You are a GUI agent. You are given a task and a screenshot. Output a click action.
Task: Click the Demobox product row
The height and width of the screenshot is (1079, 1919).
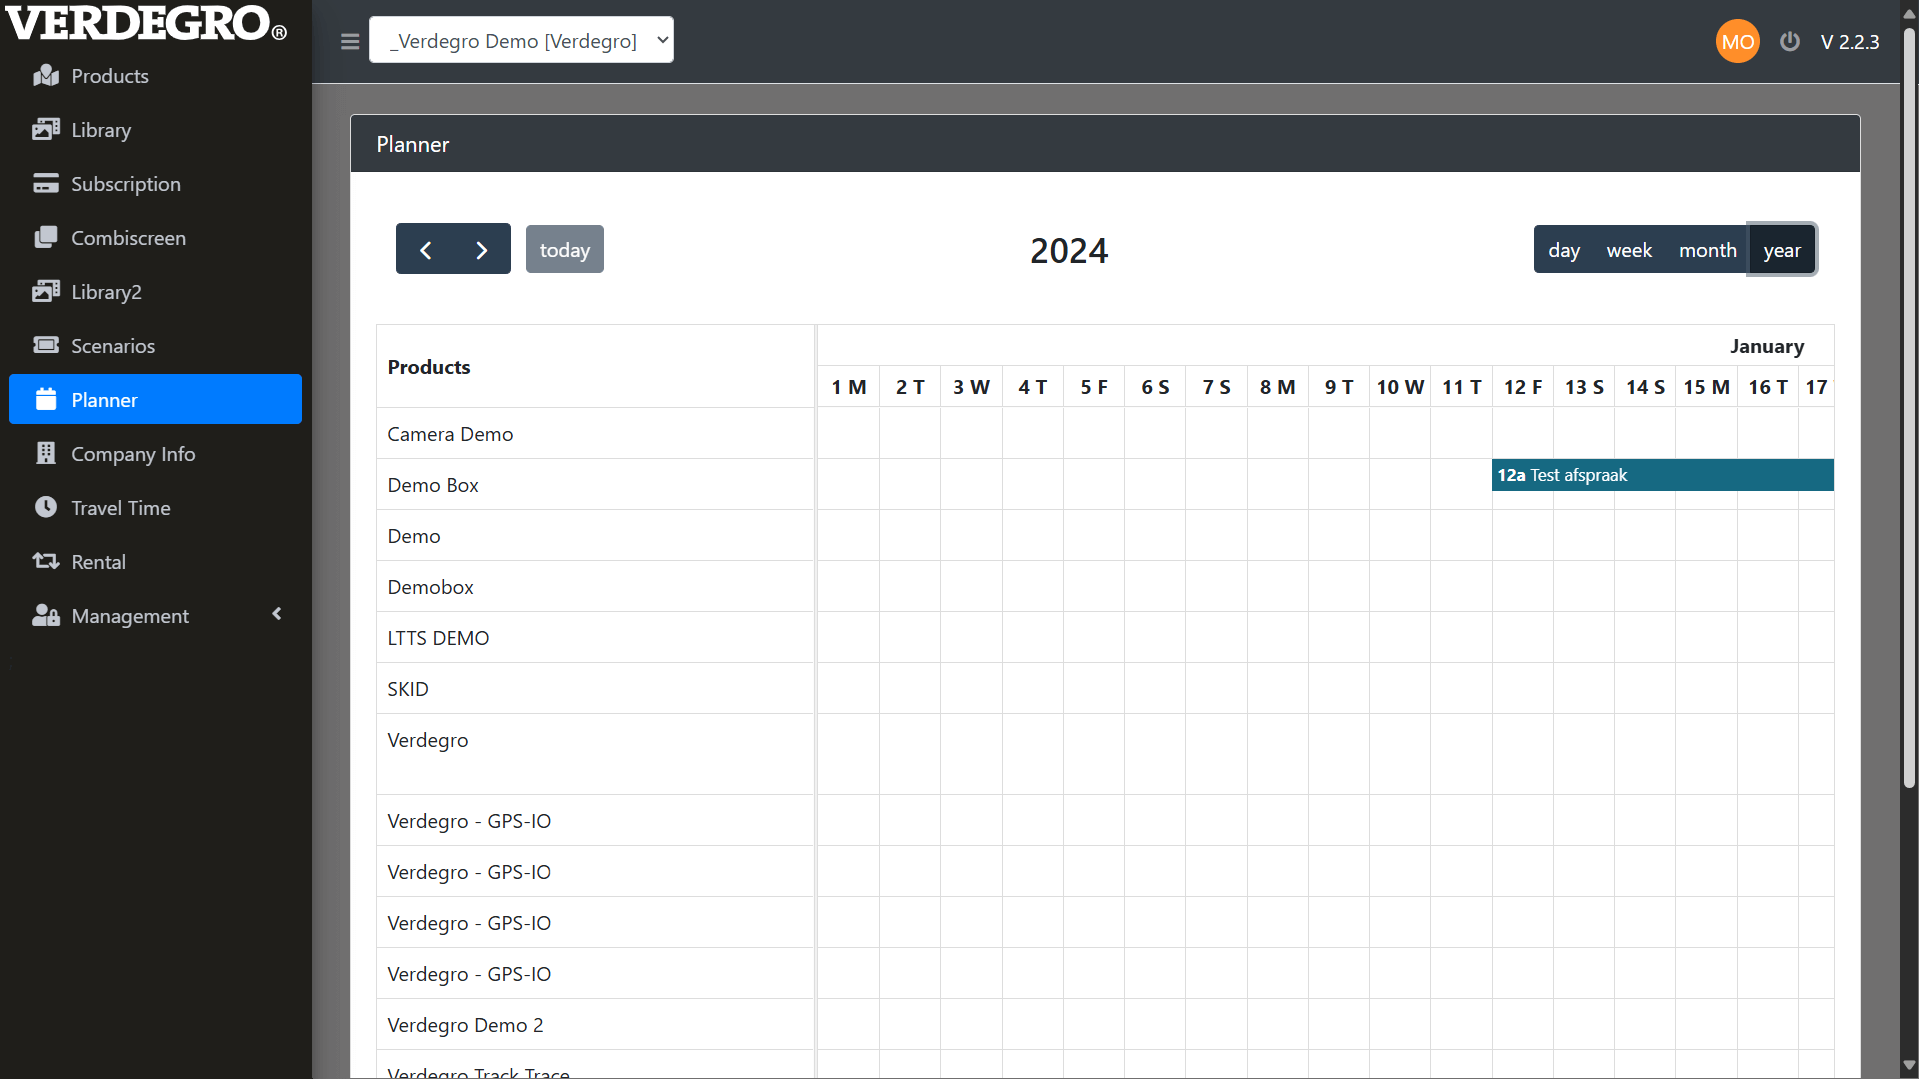click(x=596, y=587)
